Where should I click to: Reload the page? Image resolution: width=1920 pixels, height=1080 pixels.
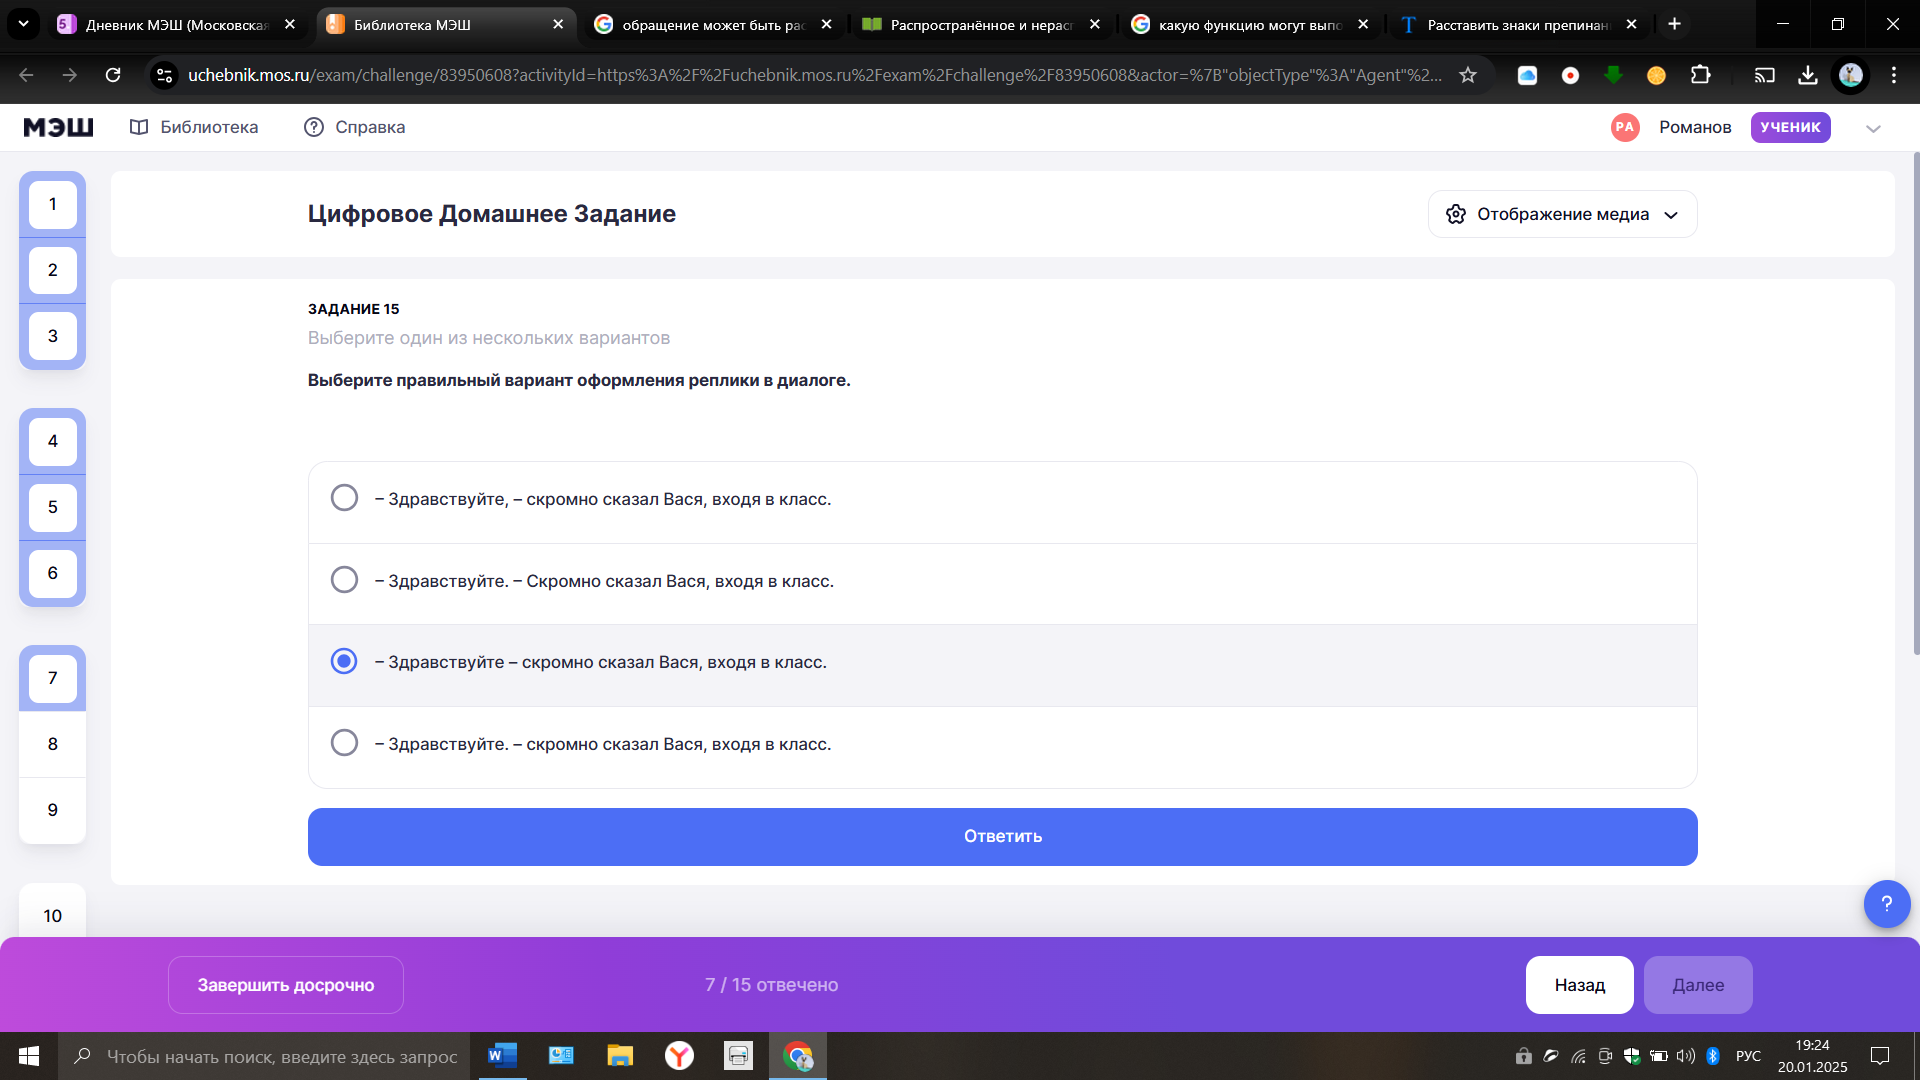click(113, 75)
